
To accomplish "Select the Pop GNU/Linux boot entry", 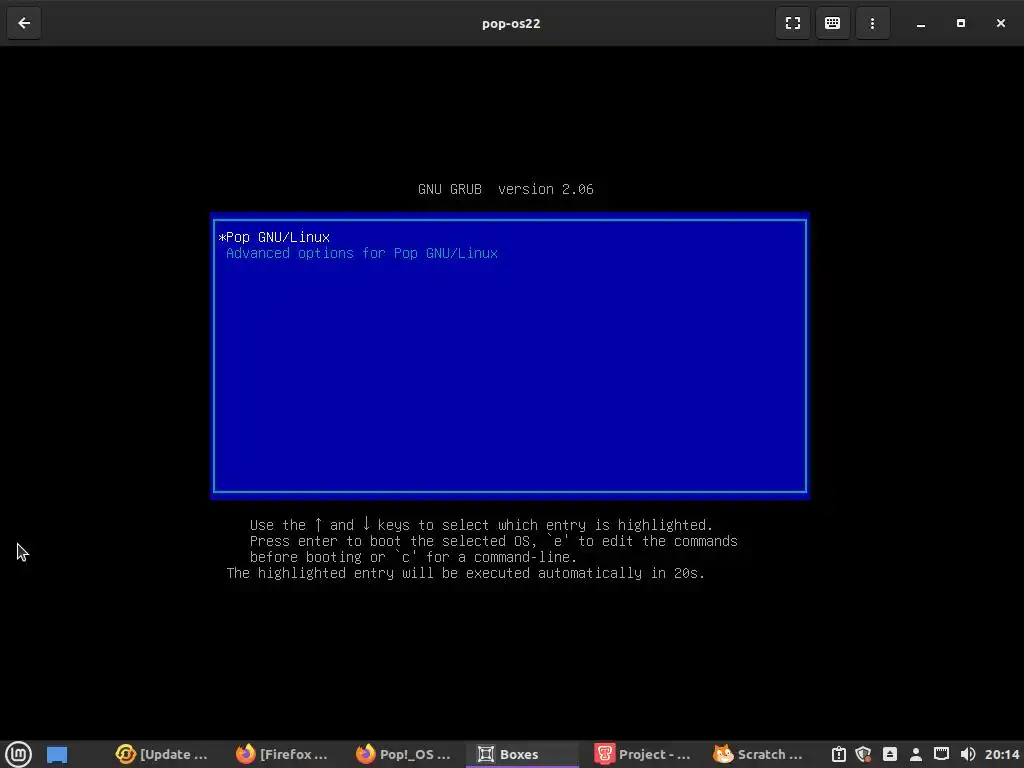I will click(x=509, y=237).
